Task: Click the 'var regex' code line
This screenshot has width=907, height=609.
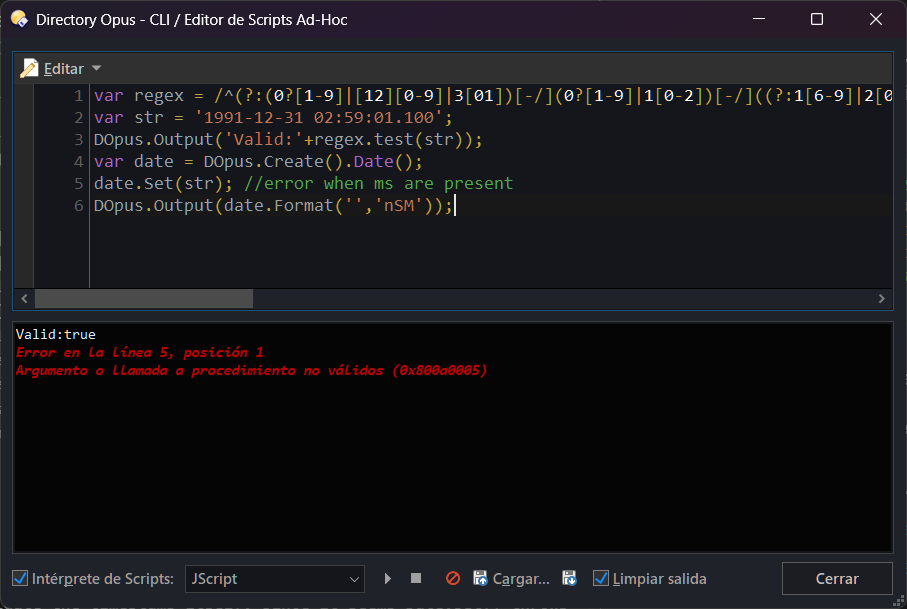Action: [x=493, y=95]
